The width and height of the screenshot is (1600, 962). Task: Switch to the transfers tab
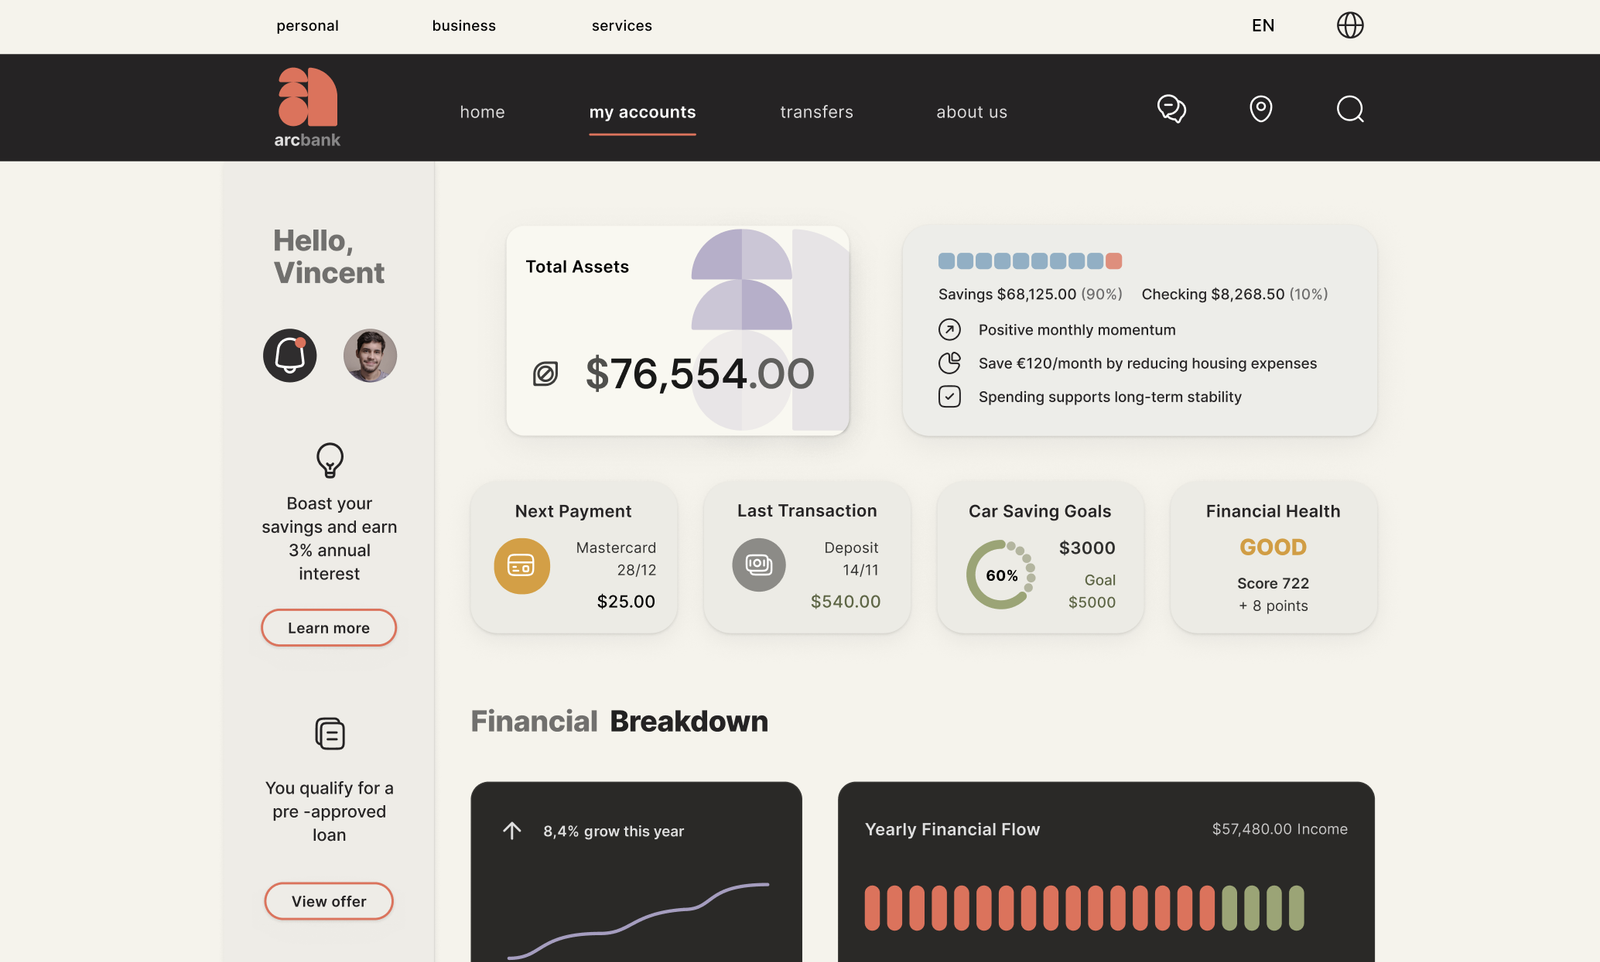pos(816,112)
